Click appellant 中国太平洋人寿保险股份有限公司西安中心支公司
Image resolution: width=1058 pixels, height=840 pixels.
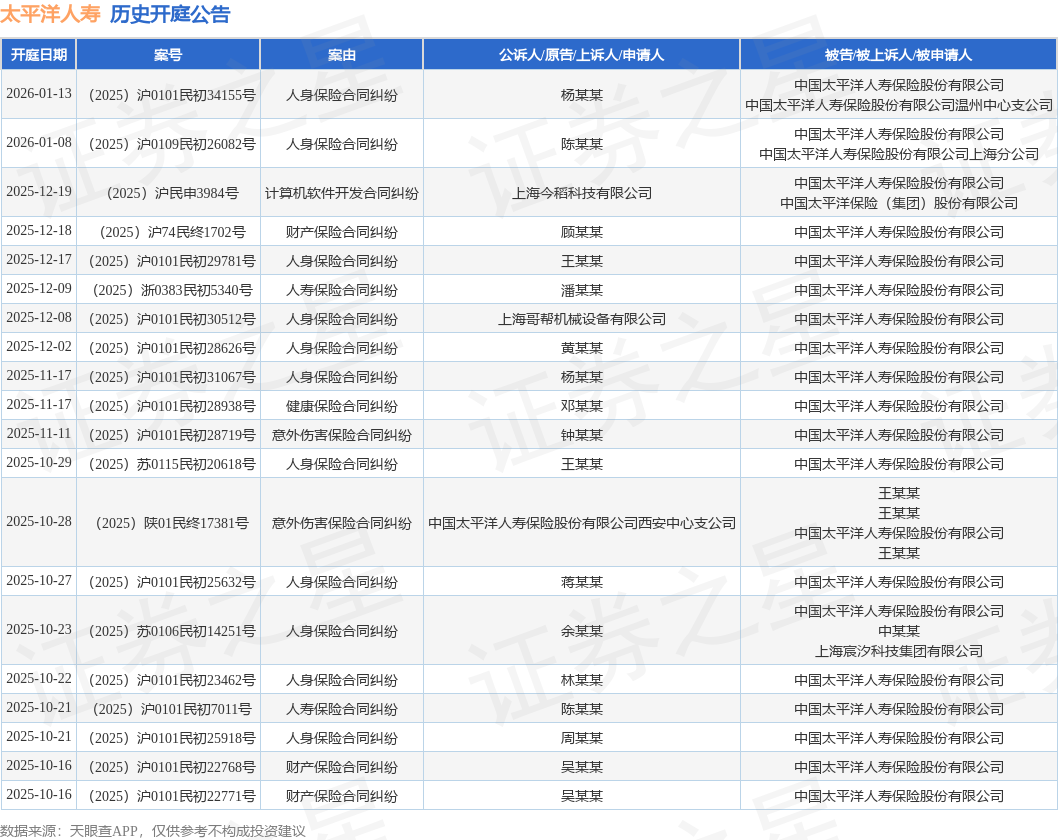(x=582, y=523)
